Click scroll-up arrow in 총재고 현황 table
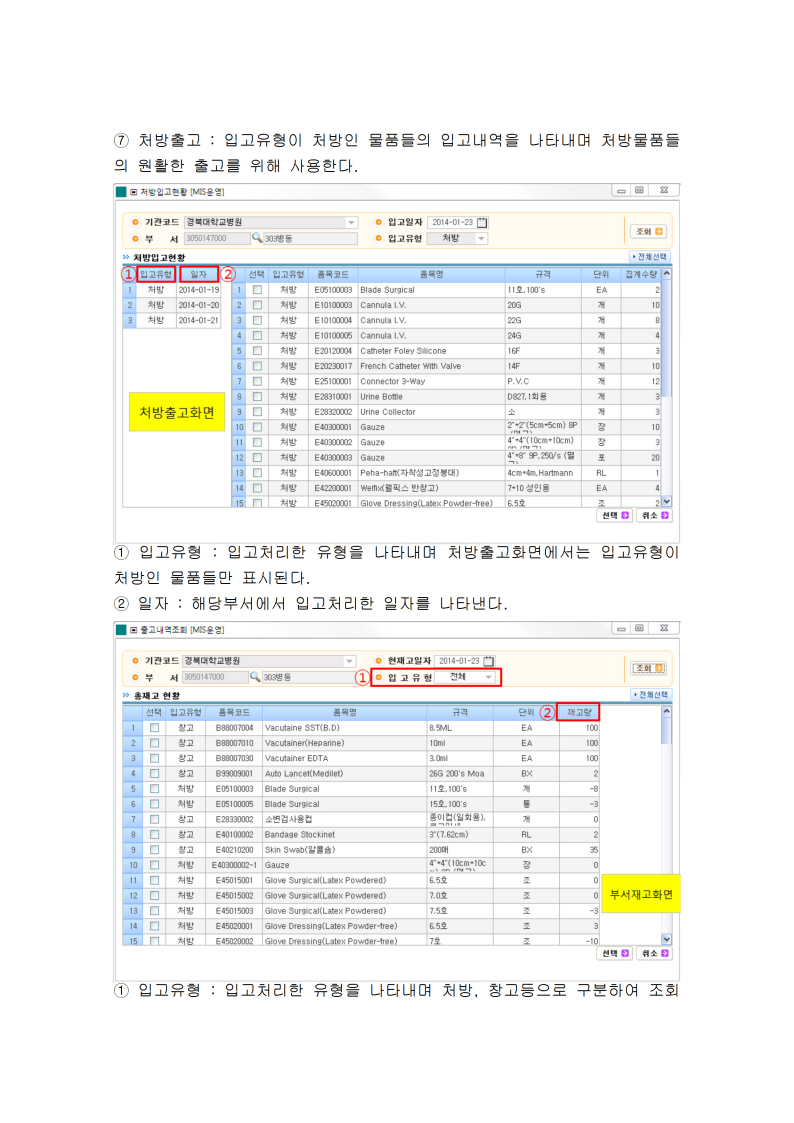 (x=667, y=712)
